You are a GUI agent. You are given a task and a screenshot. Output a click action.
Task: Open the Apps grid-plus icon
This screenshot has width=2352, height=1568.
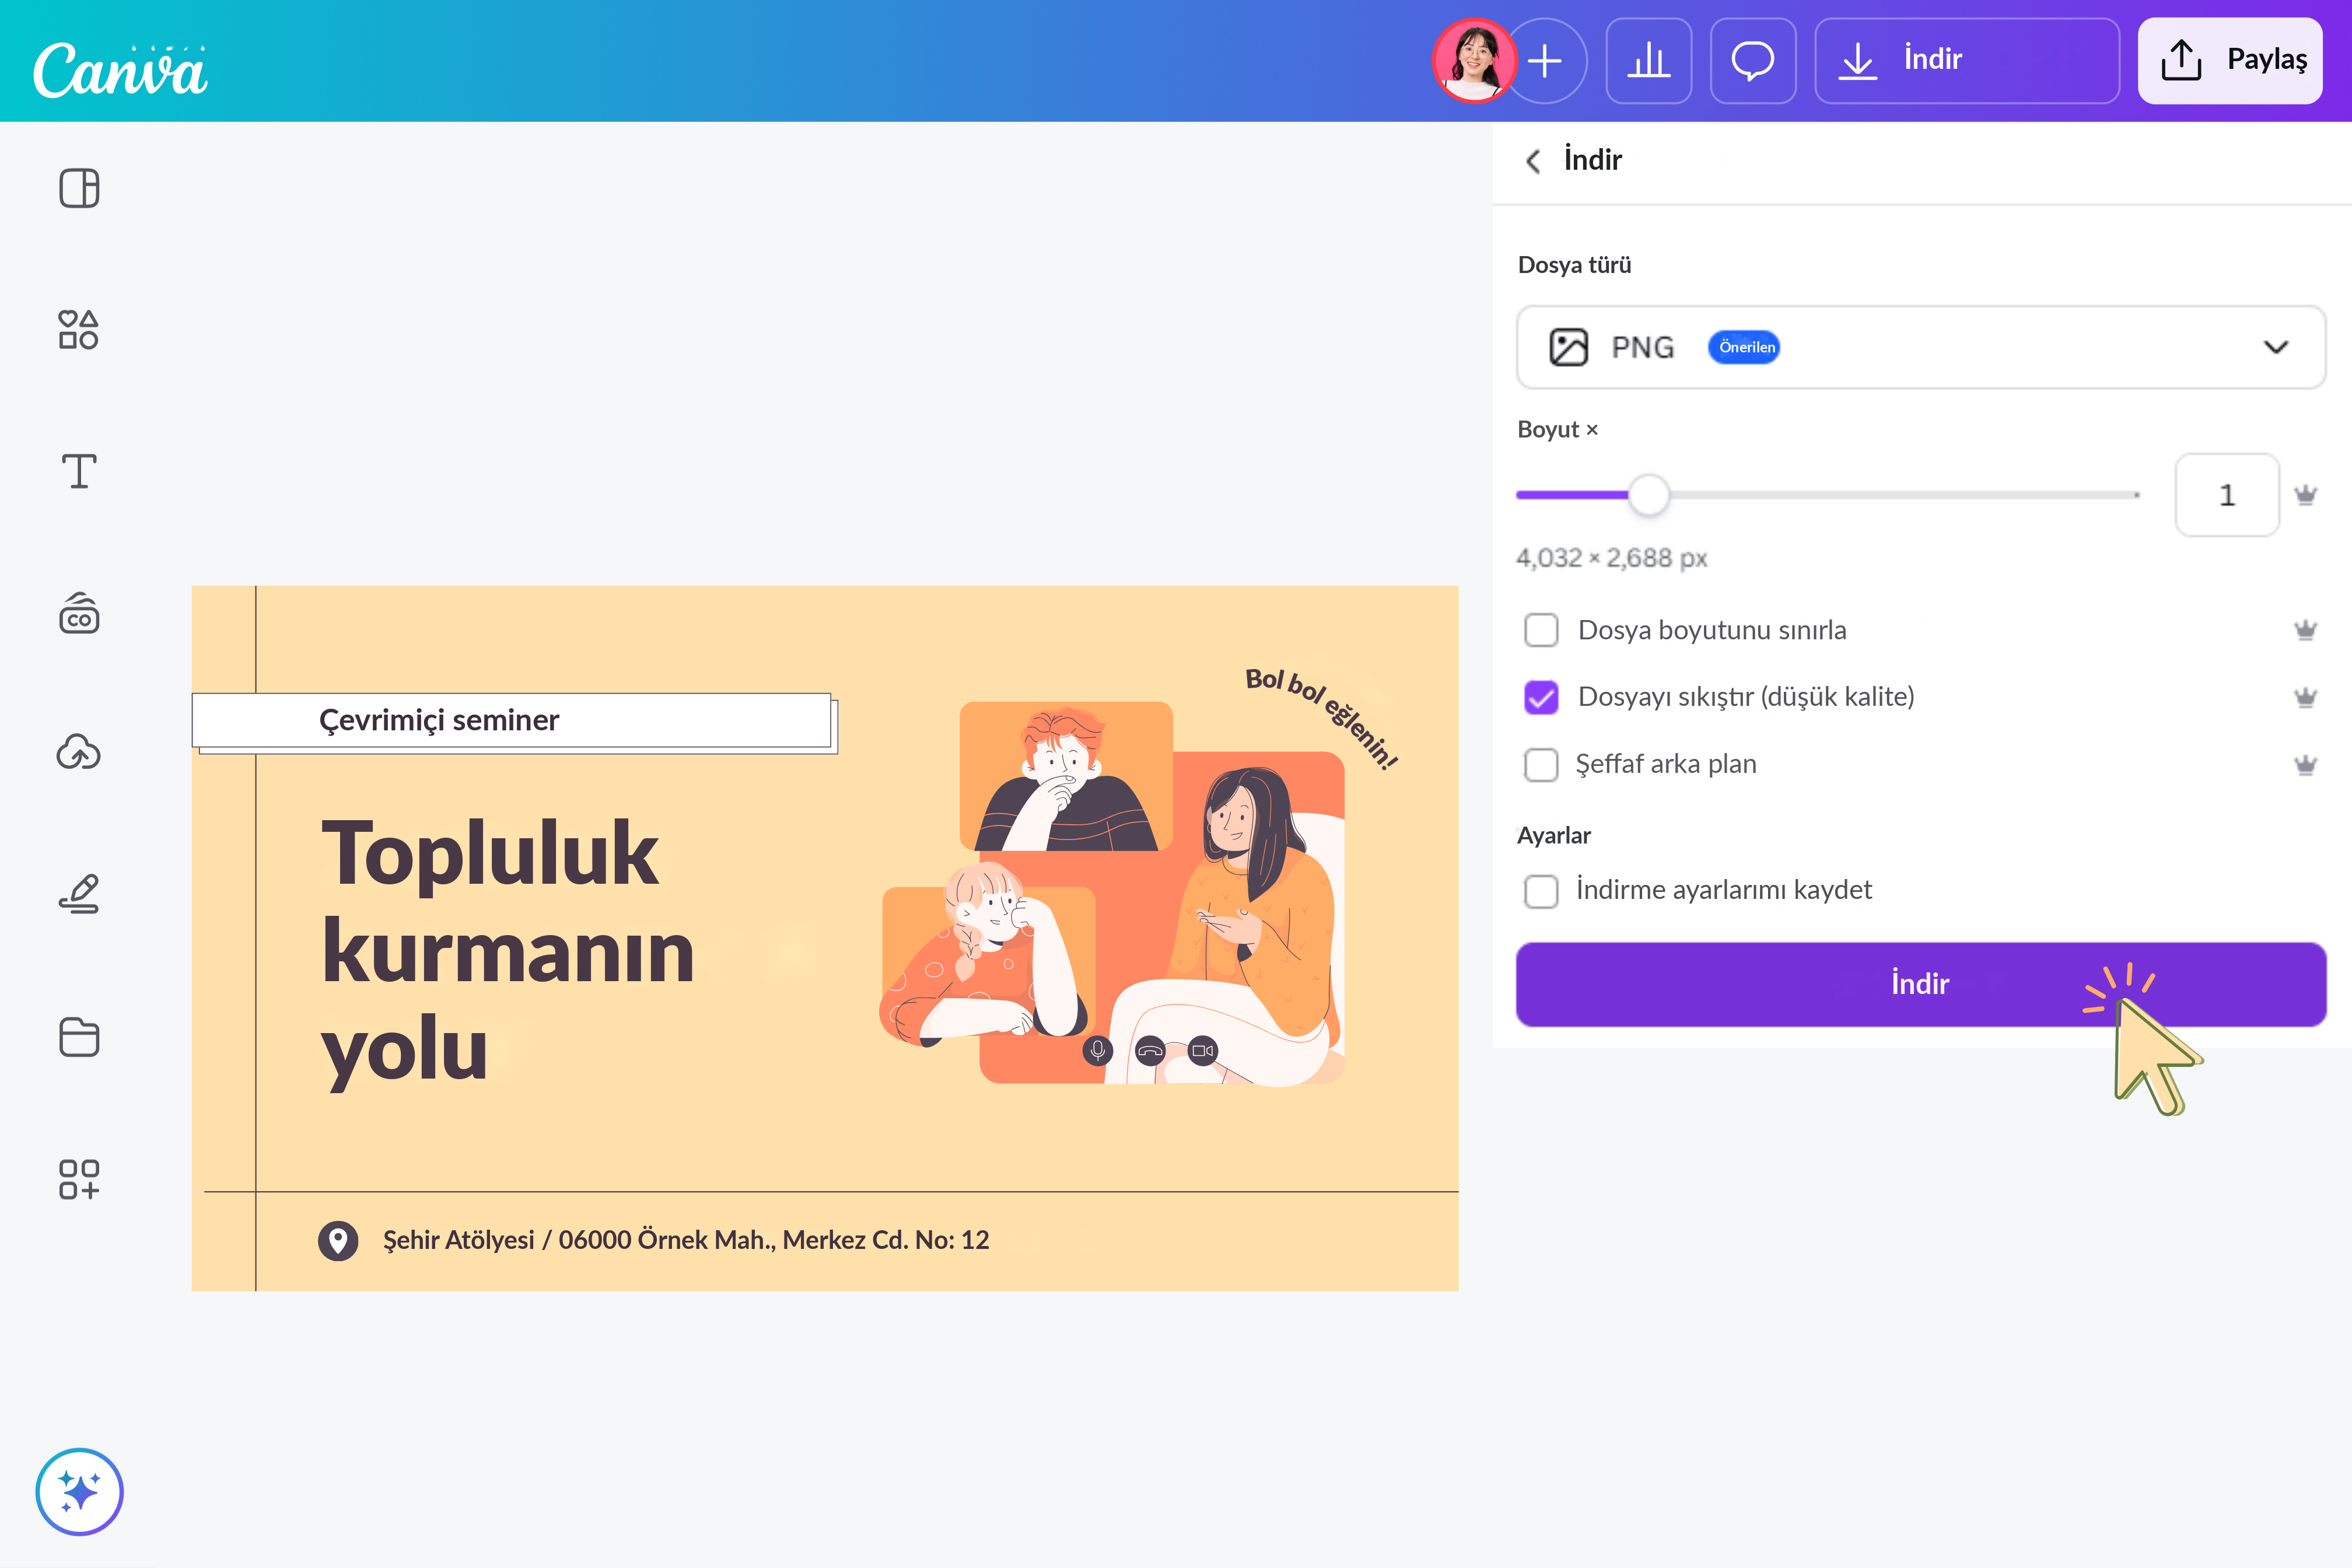(79, 1179)
